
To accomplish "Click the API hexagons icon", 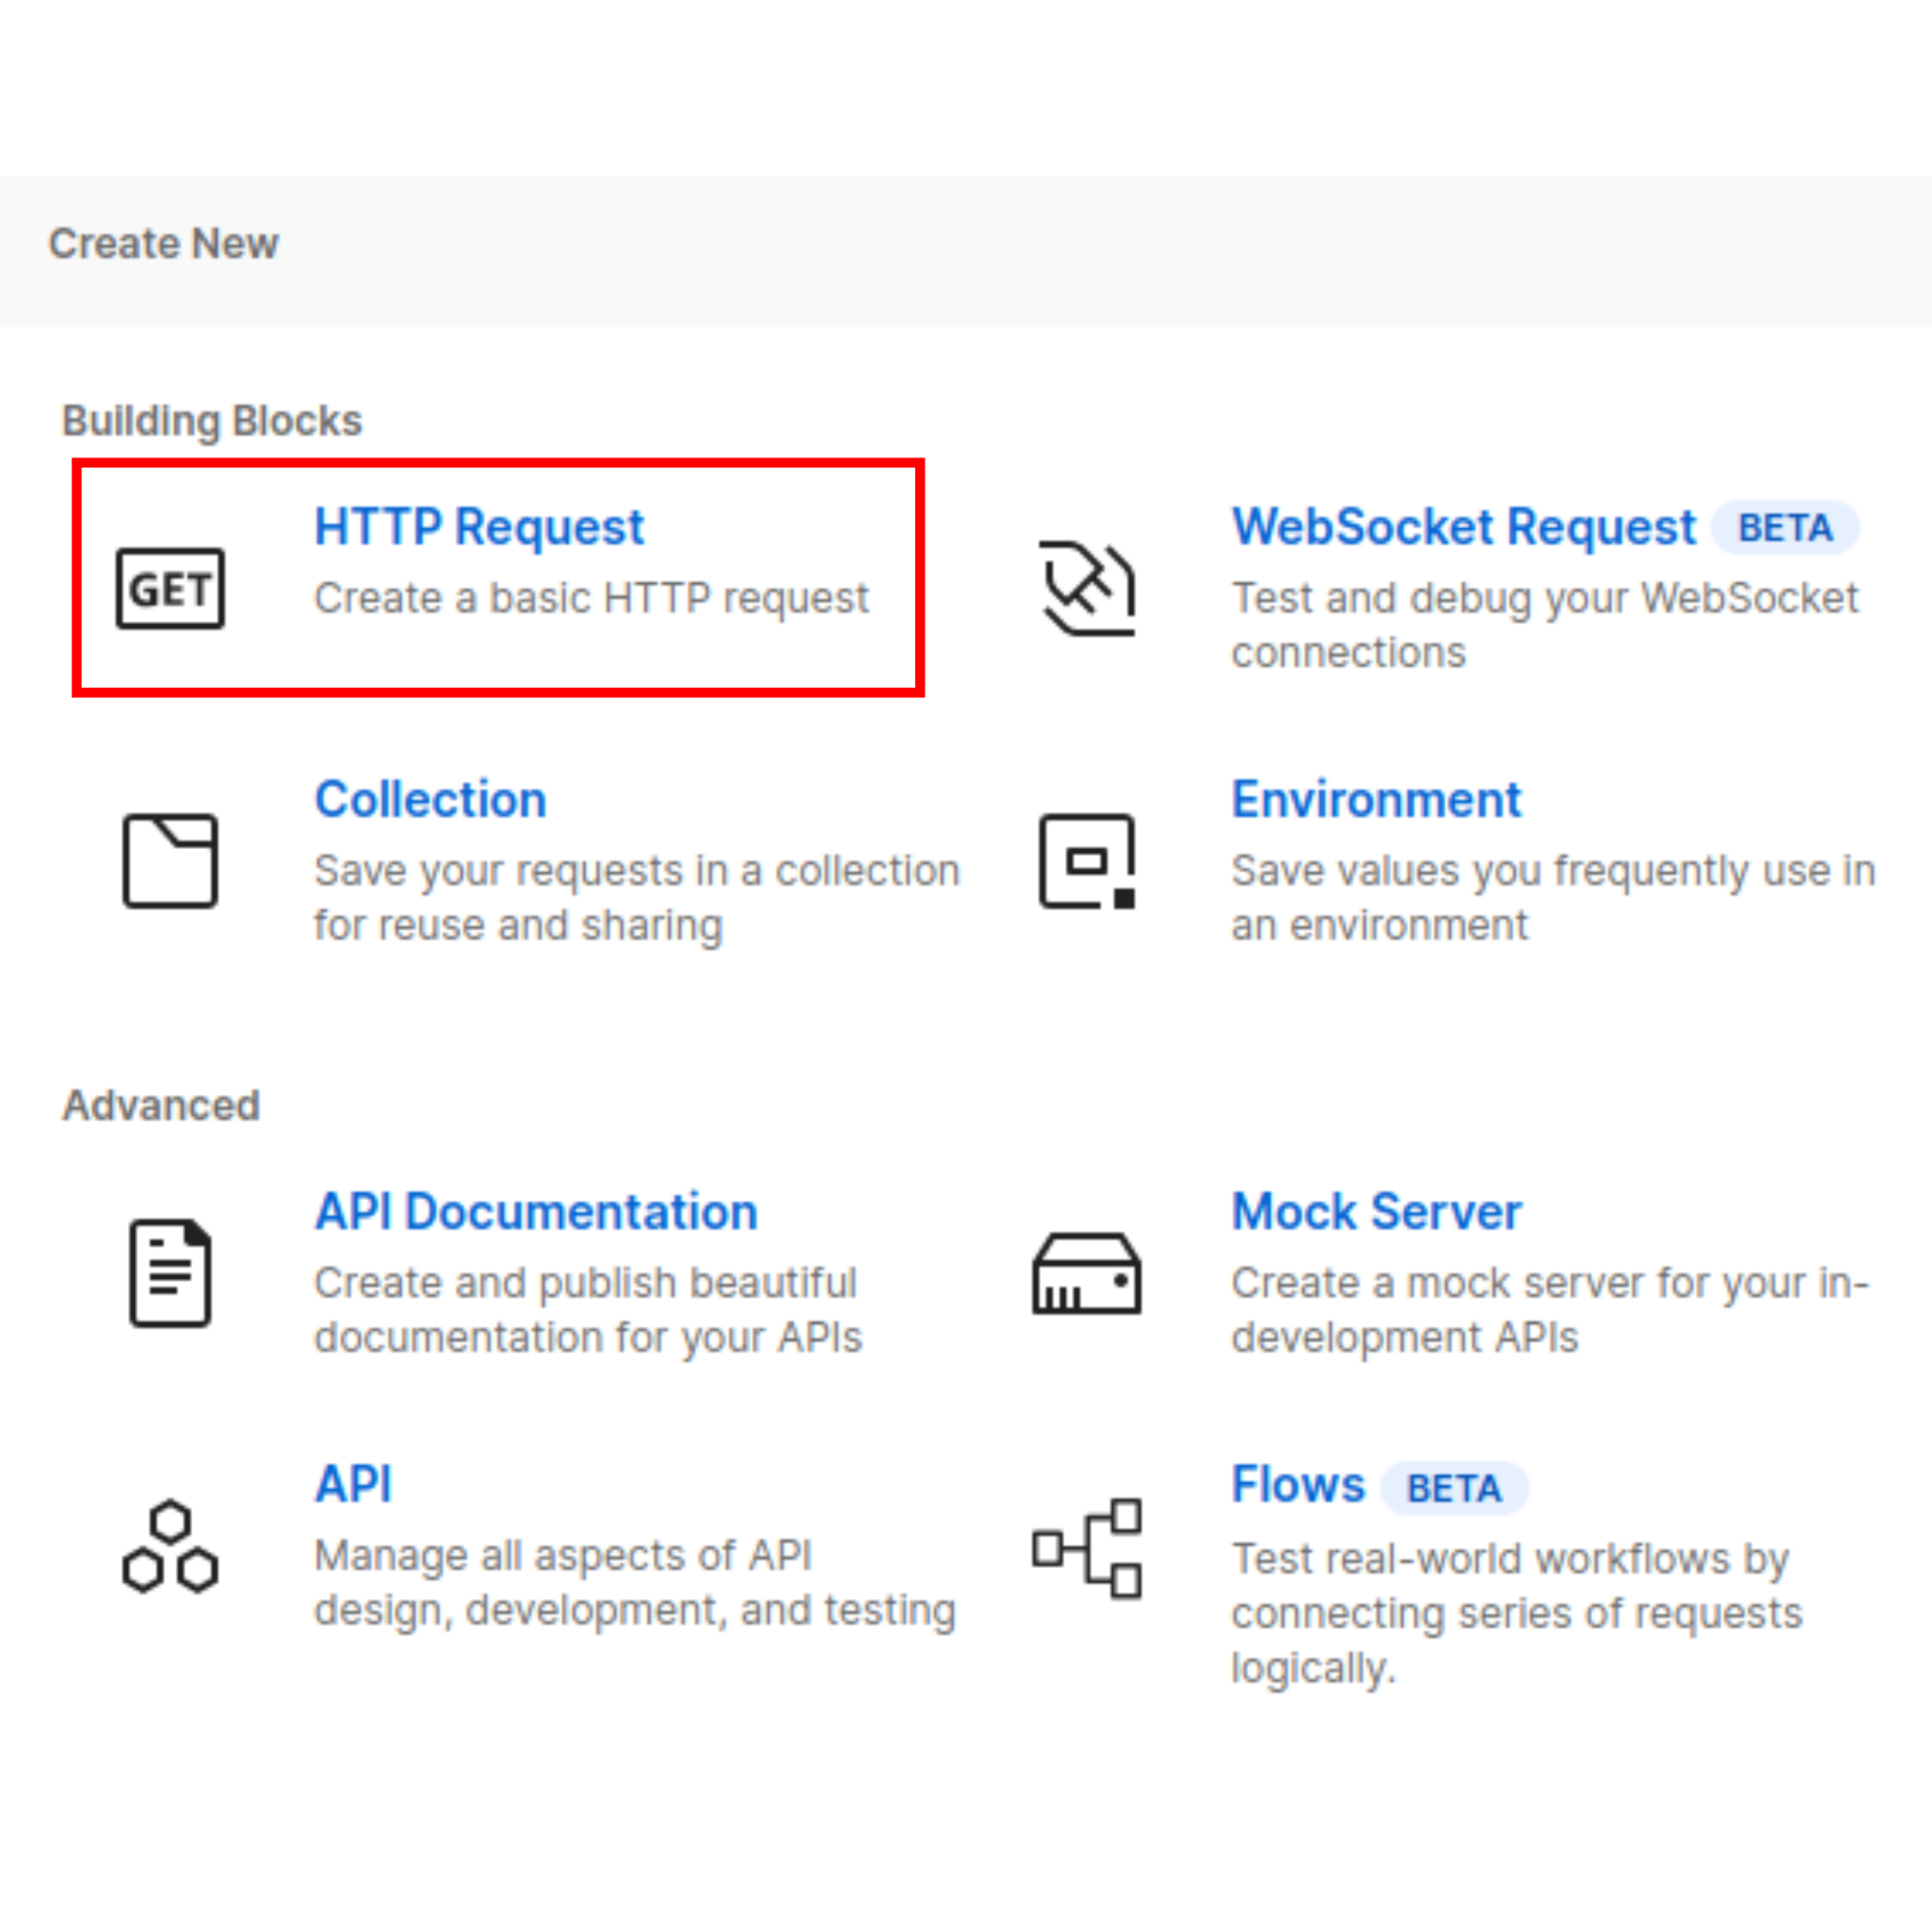I will tap(170, 1545).
